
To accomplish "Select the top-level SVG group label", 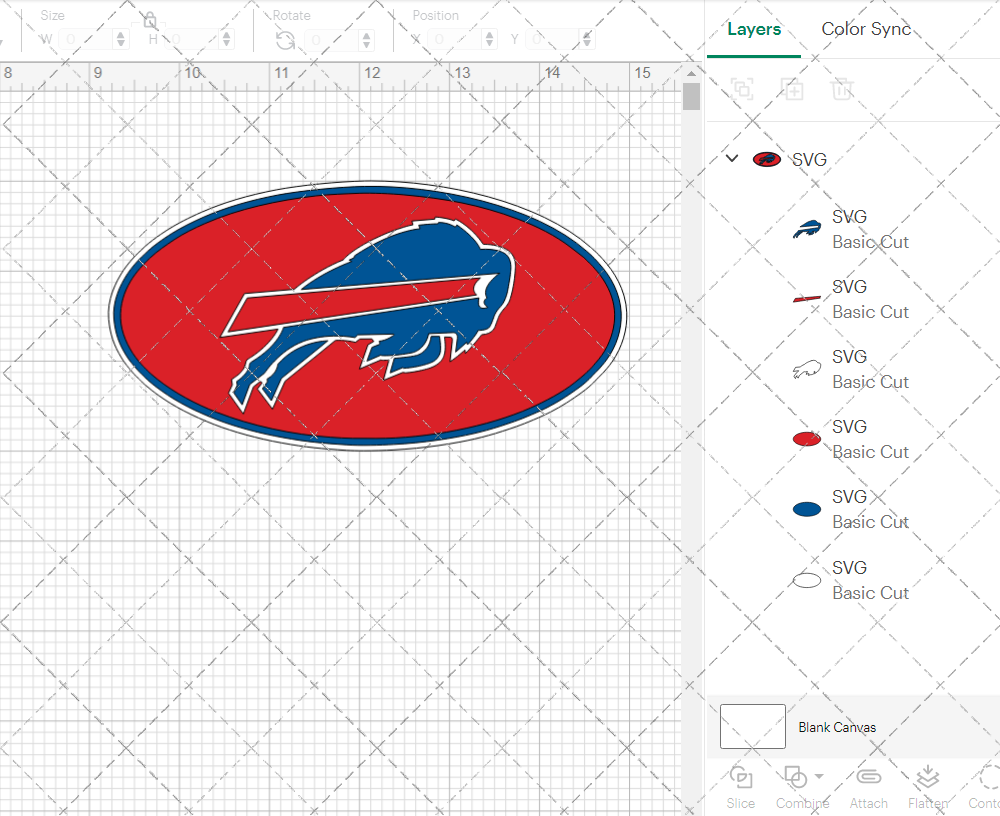I will point(809,159).
